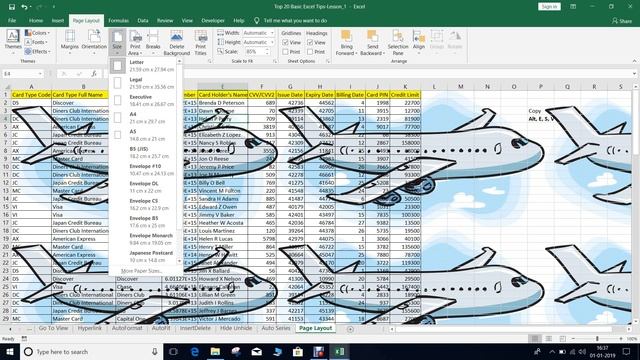640x360 pixels.
Task: Click Task View on taskbar
Action: 173,351
